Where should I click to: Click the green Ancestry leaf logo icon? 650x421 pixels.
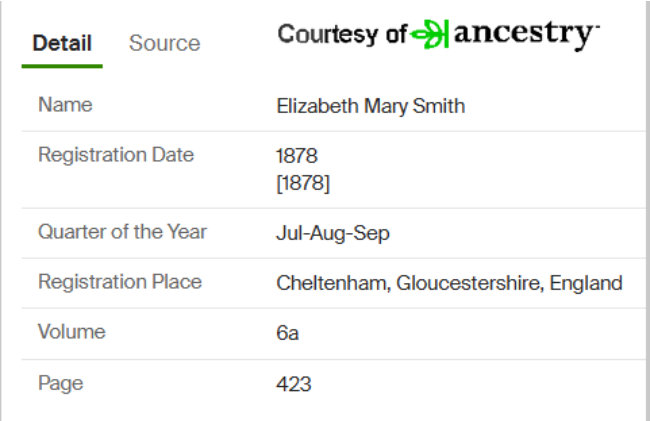pos(429,34)
